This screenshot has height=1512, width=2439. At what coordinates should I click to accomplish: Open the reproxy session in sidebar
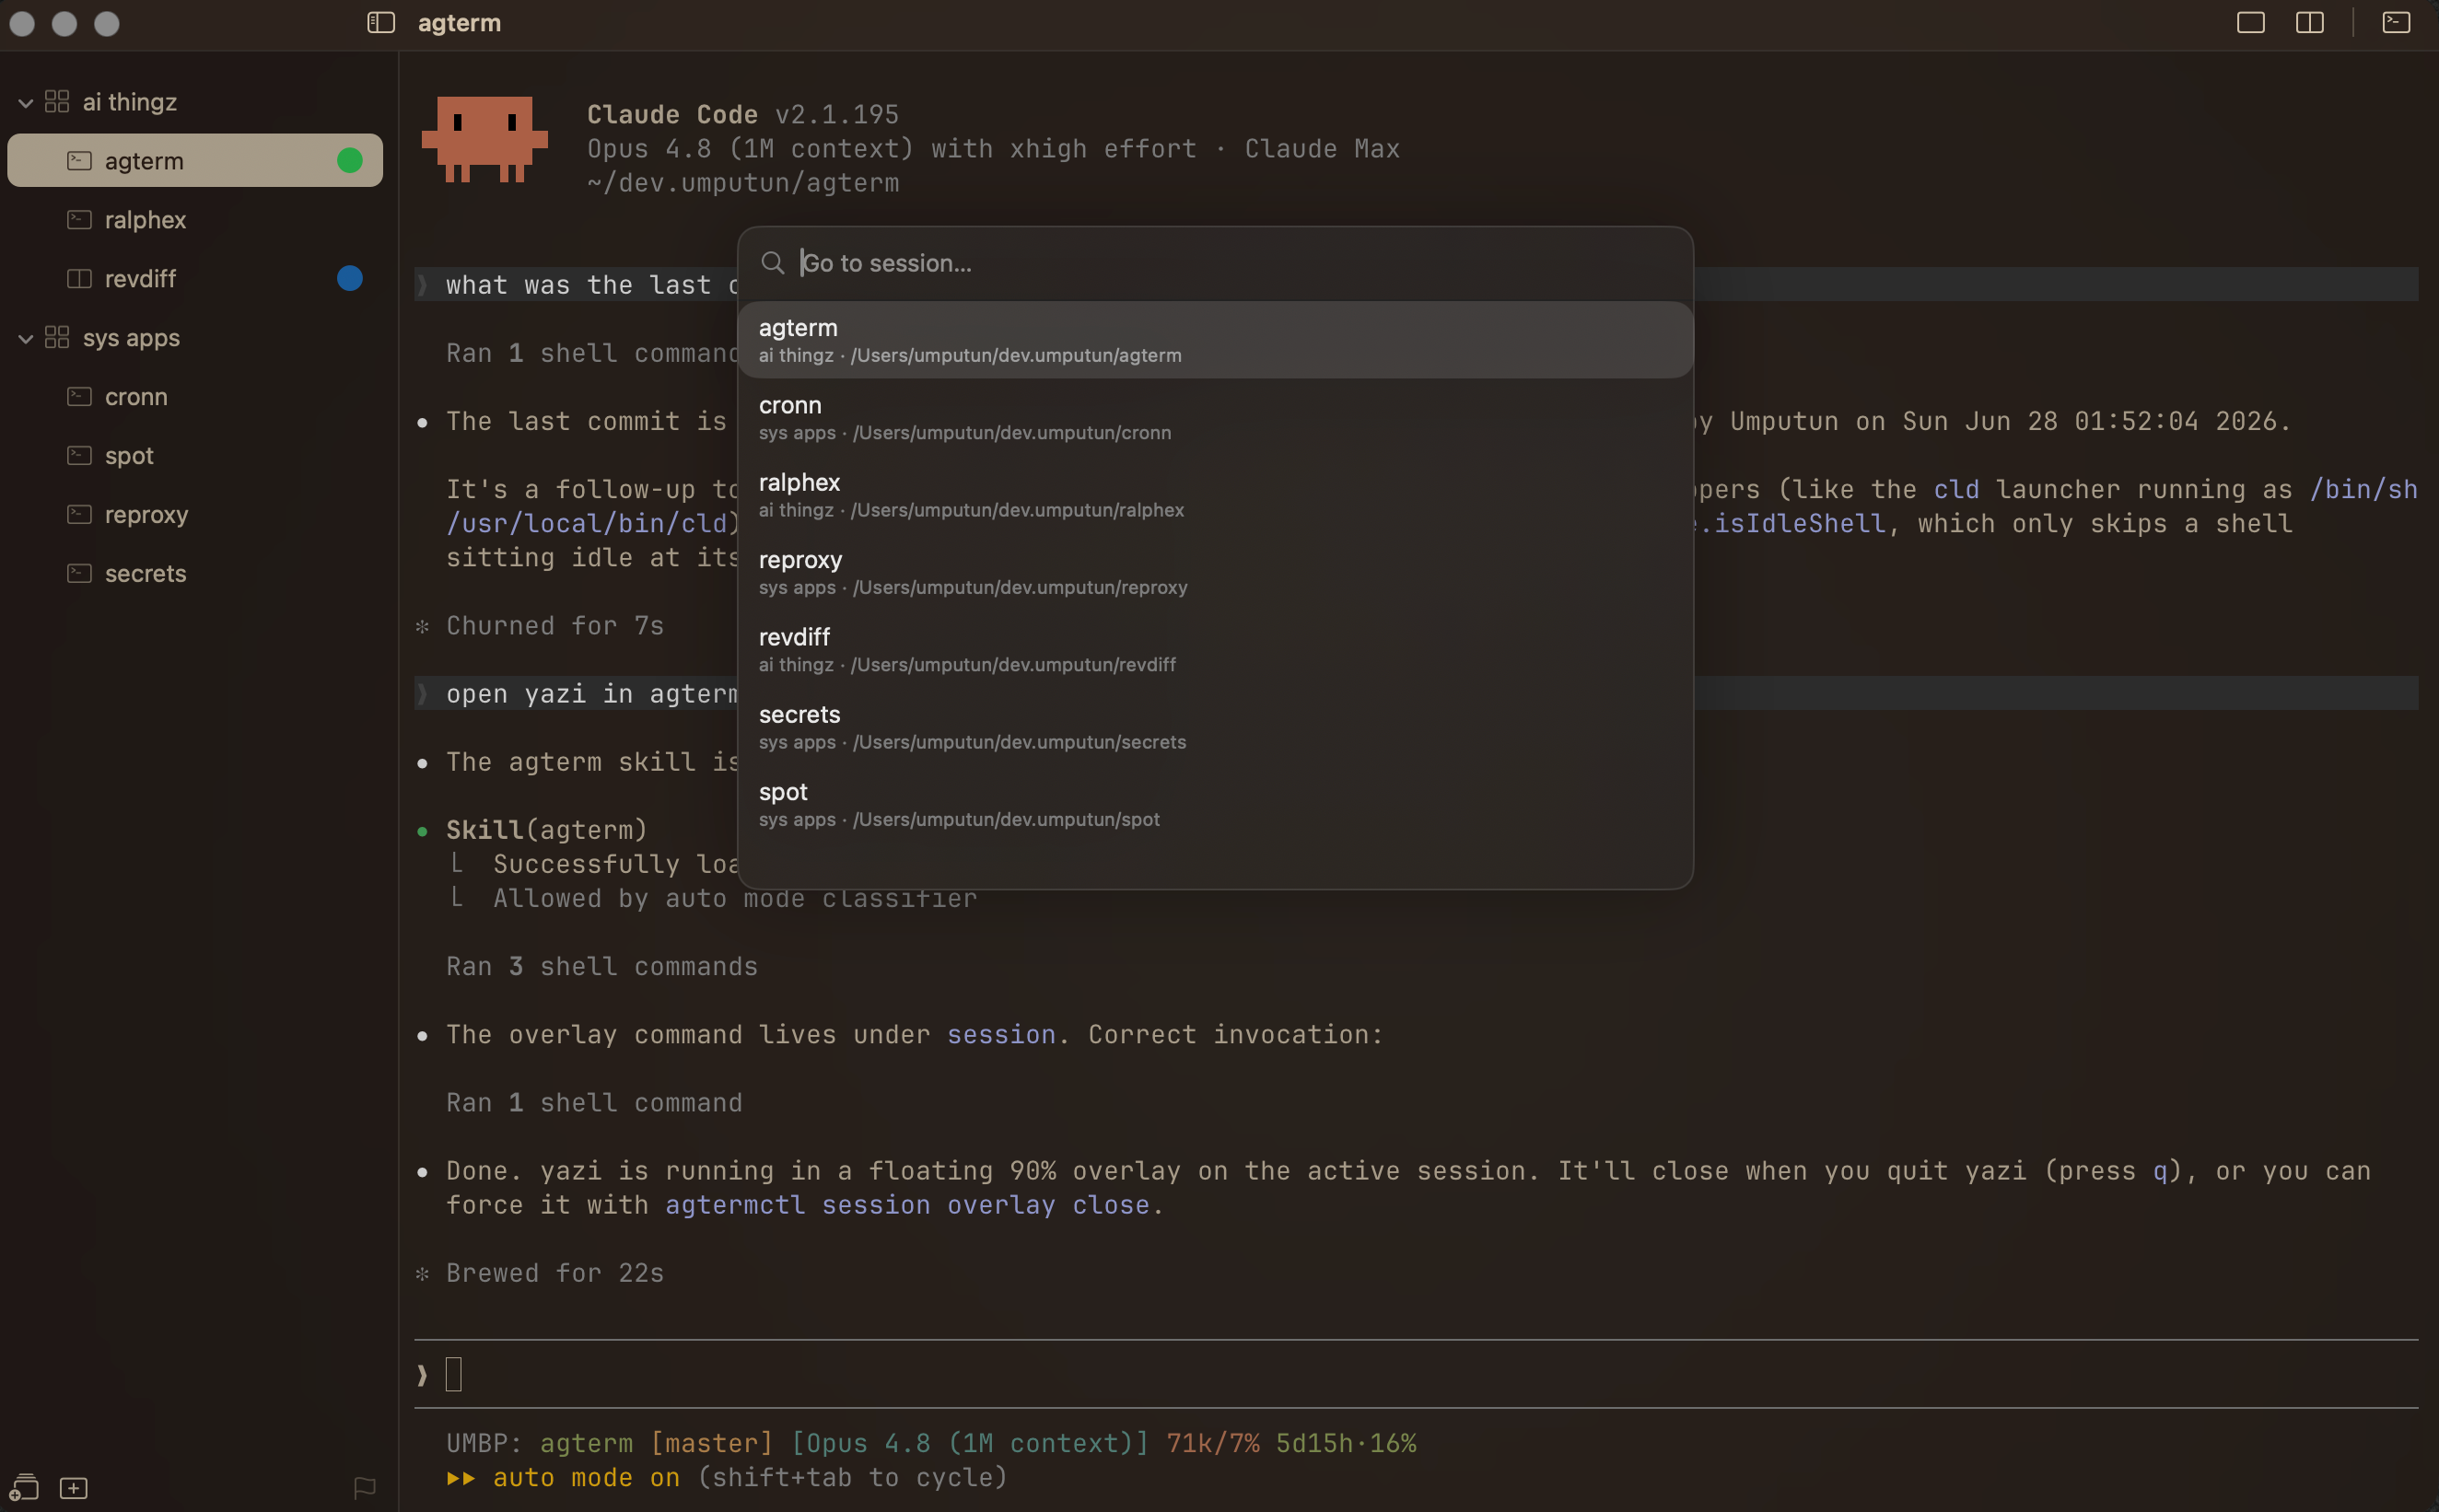point(195,514)
